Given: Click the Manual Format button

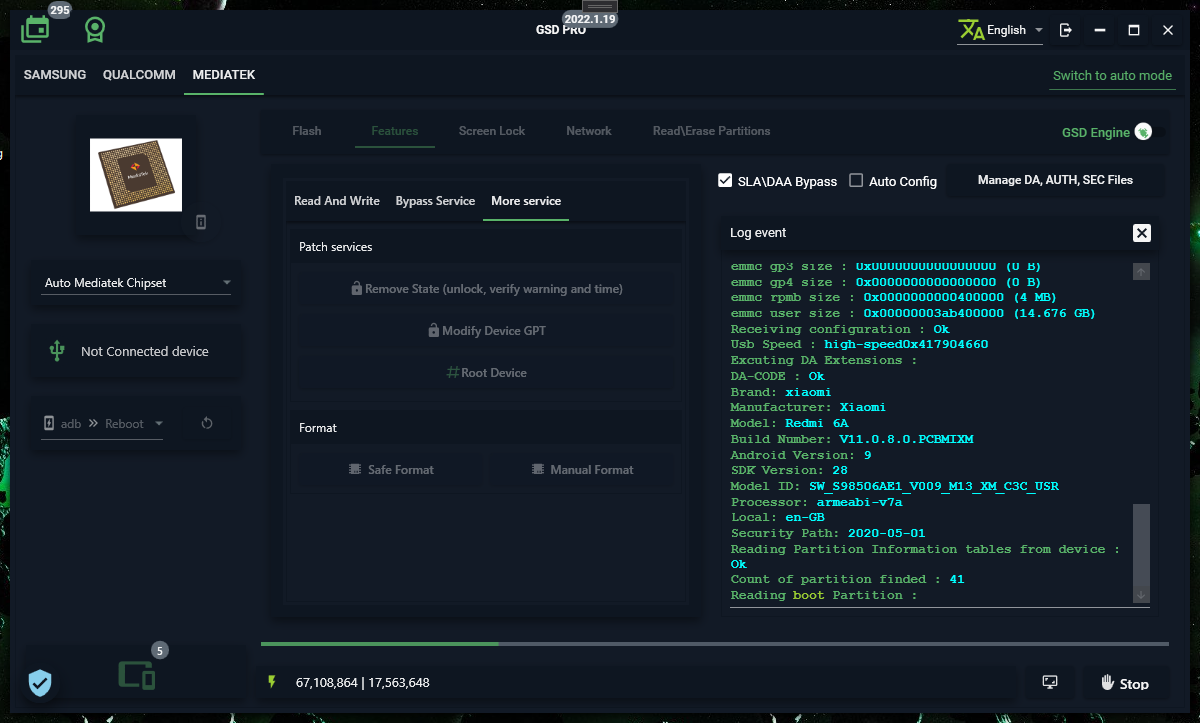Looking at the screenshot, I should tap(583, 470).
